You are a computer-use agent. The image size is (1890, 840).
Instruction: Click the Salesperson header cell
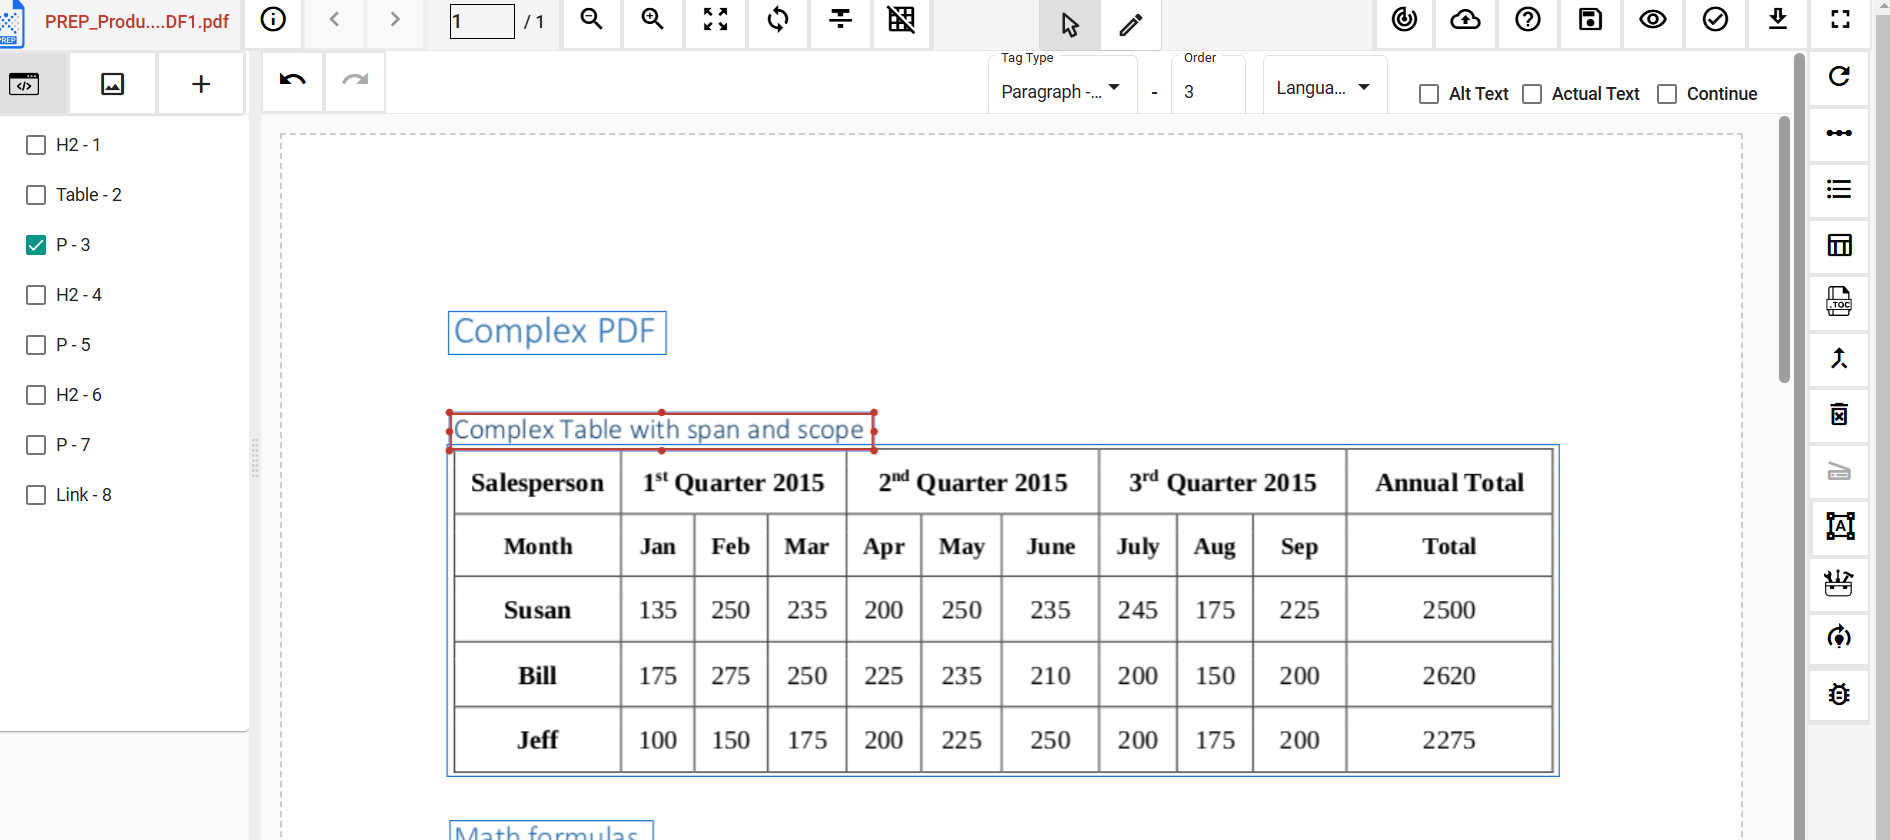tap(537, 483)
